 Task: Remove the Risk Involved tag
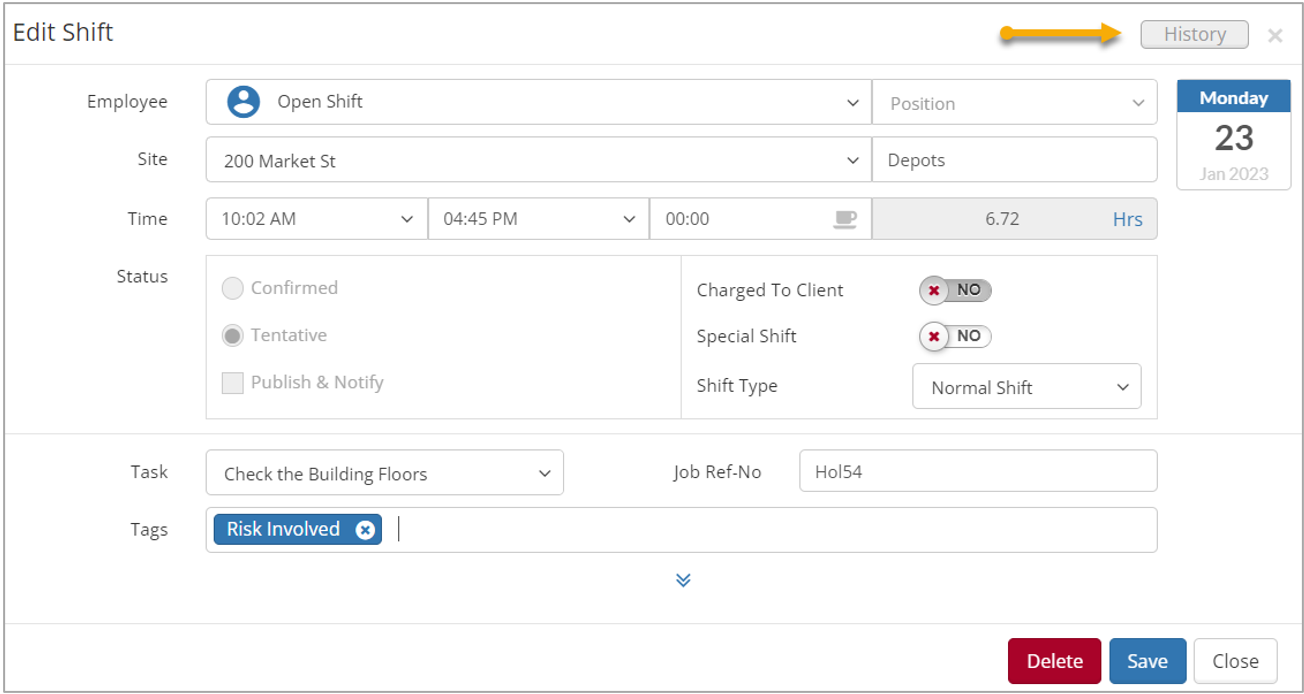[x=366, y=530]
